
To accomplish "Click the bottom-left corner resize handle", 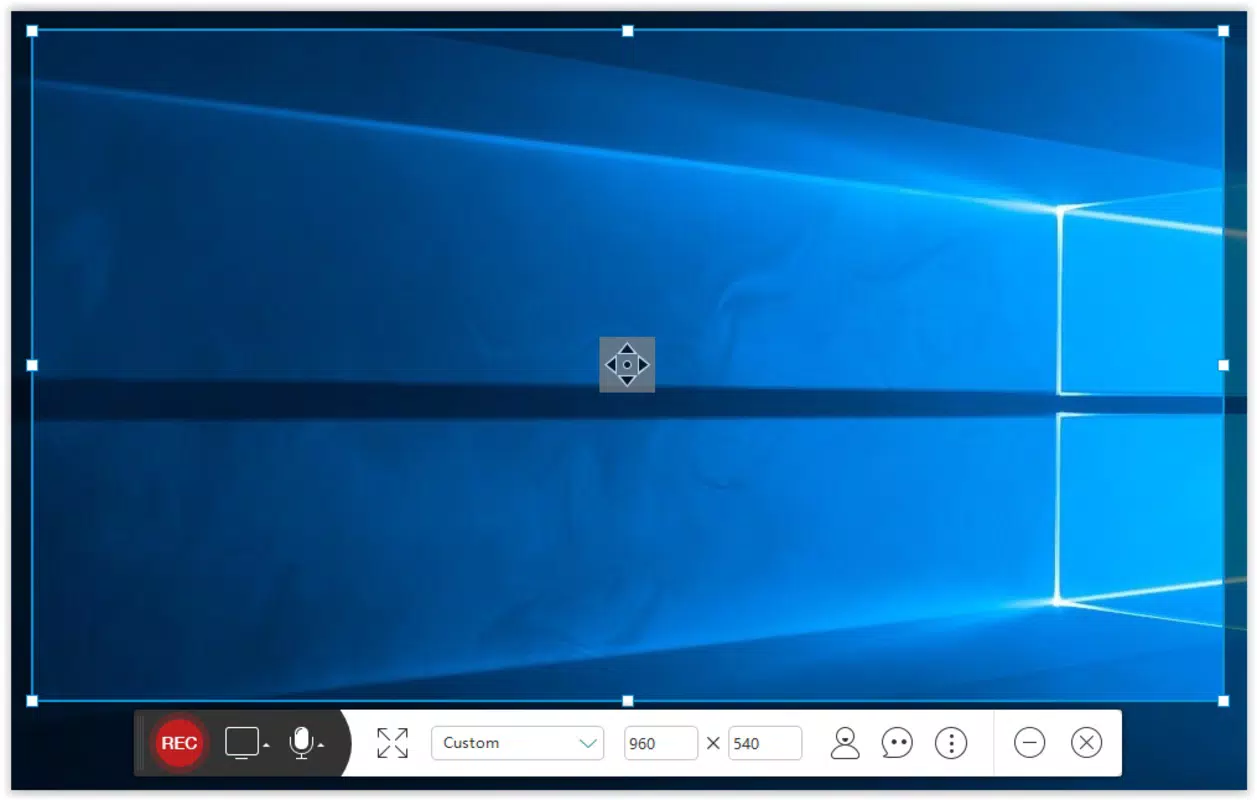I will (x=32, y=701).
